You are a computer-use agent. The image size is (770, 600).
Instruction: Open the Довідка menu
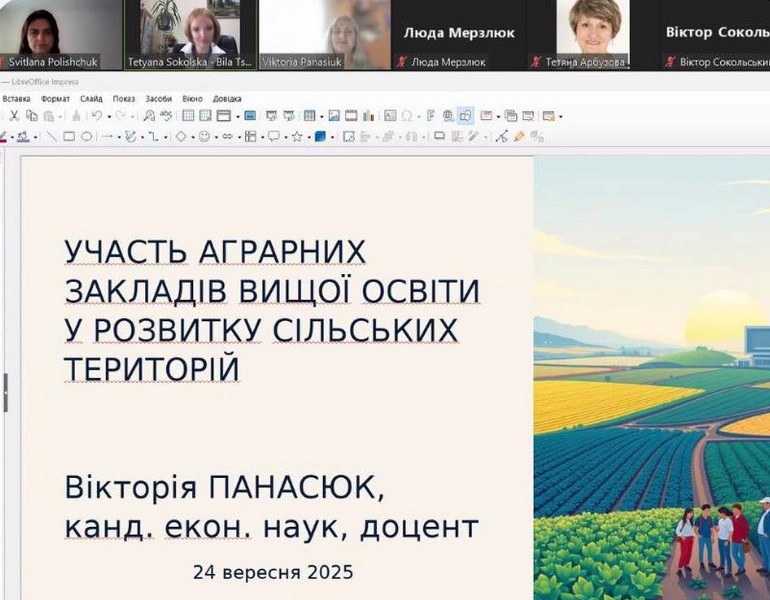[227, 99]
